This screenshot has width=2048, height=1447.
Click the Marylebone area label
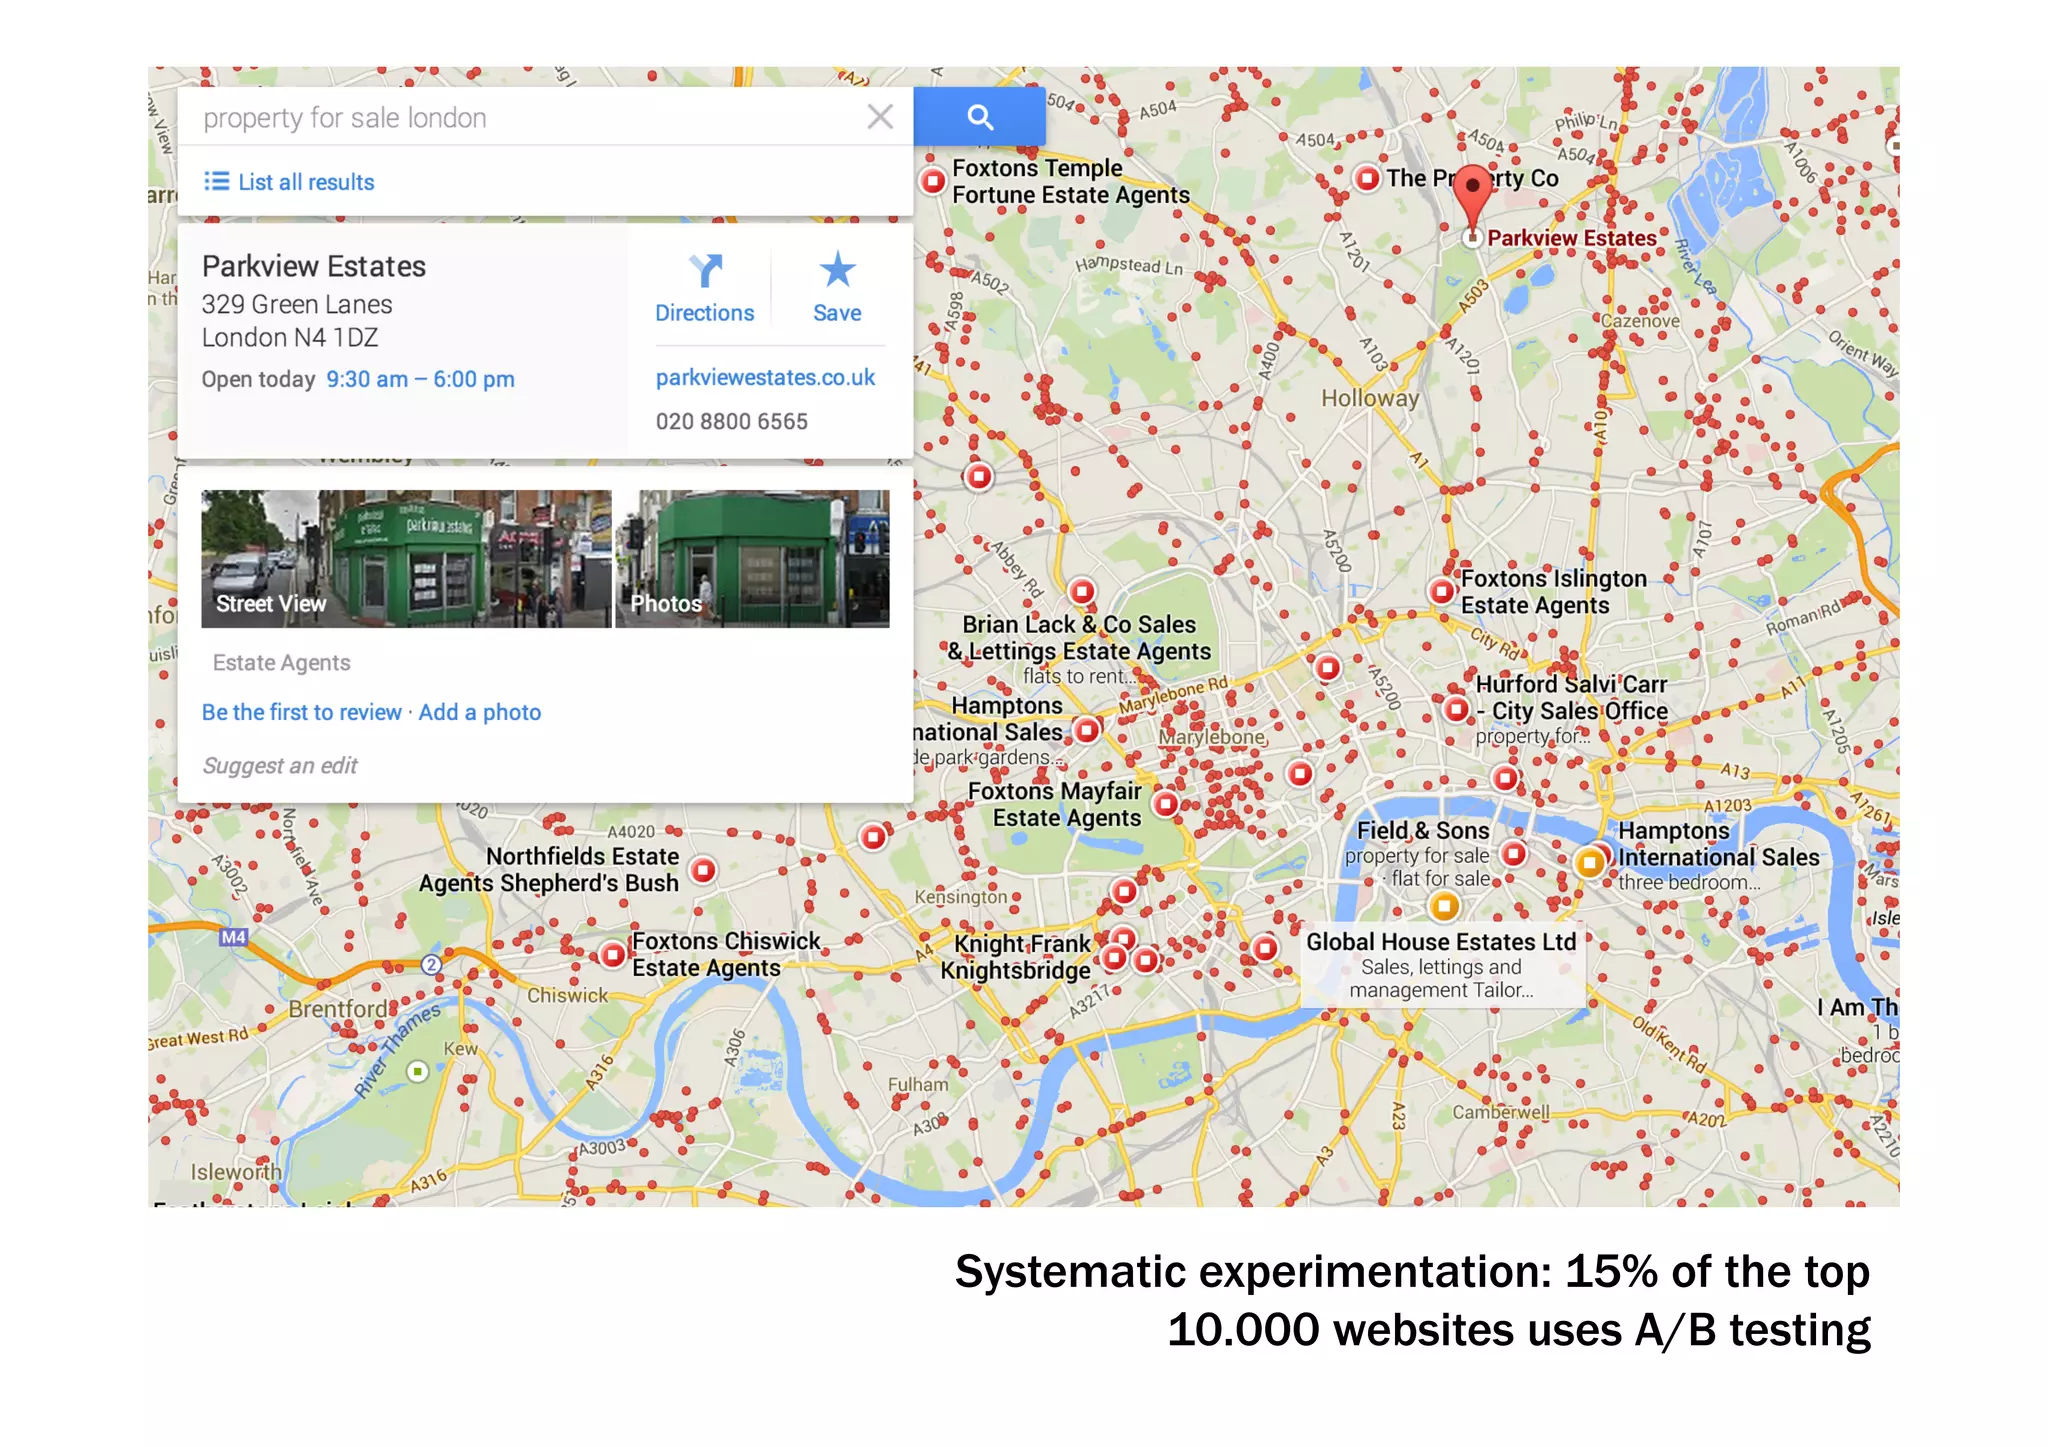(x=1212, y=737)
